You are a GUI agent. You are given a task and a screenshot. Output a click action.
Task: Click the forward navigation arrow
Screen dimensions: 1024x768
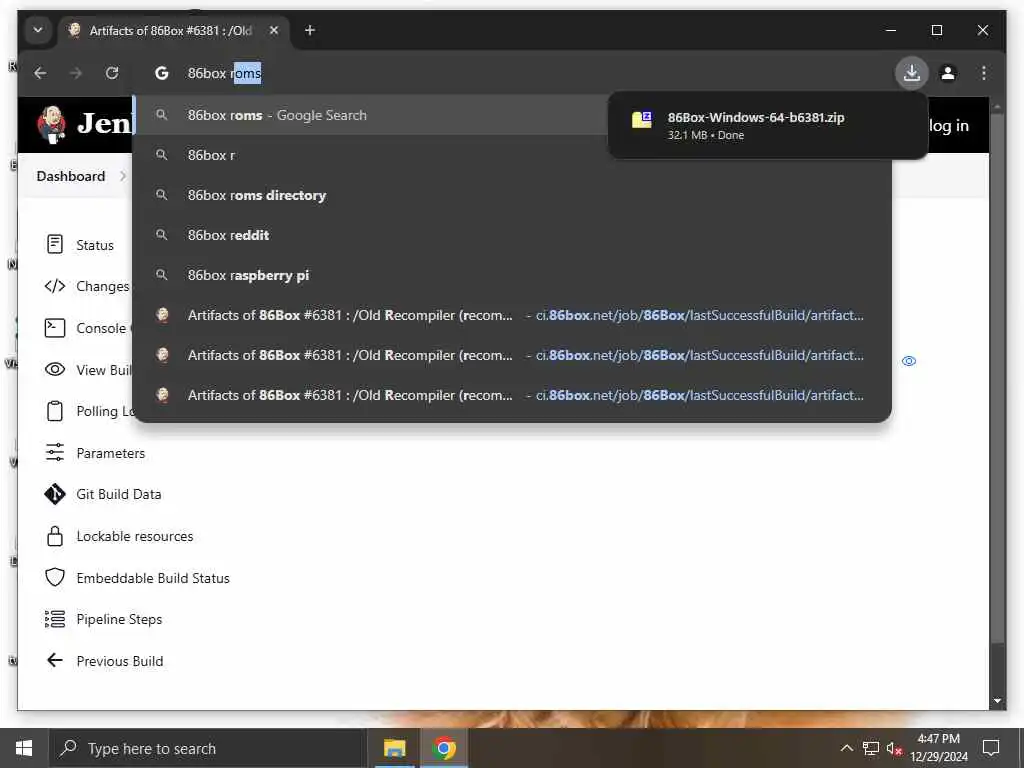click(76, 73)
